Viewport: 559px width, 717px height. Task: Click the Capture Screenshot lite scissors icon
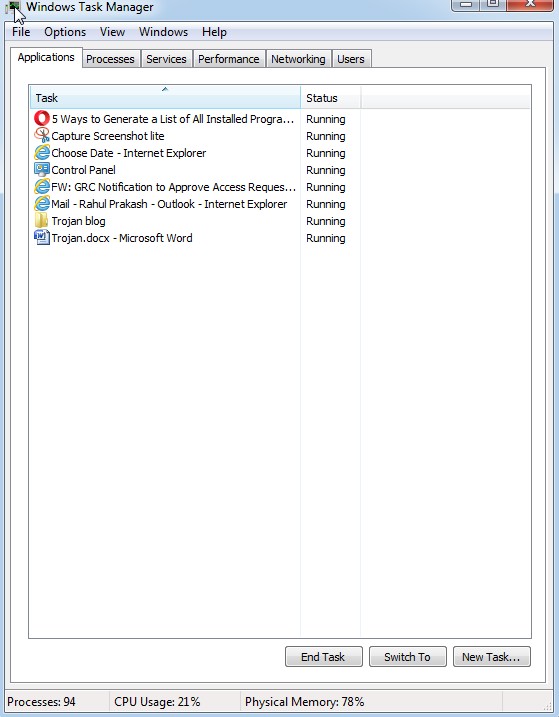coord(42,136)
